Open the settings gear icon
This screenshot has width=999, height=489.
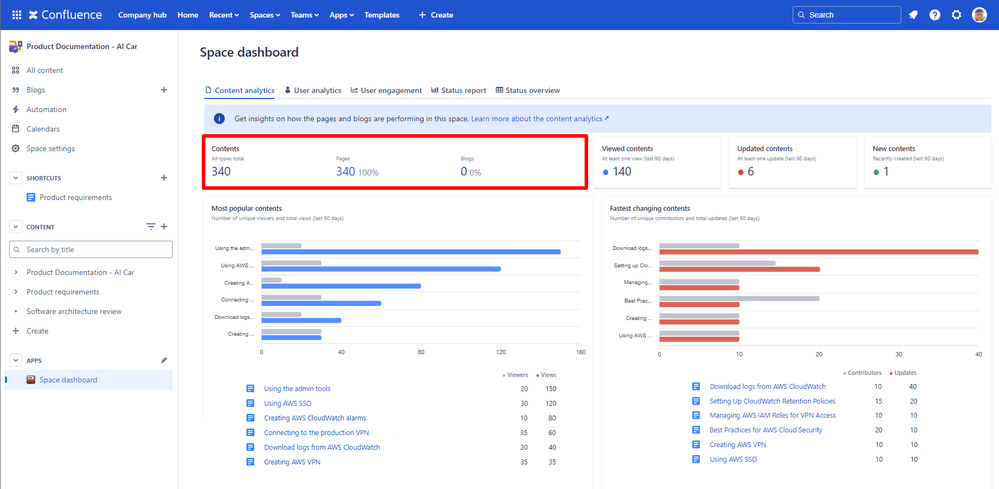(956, 15)
